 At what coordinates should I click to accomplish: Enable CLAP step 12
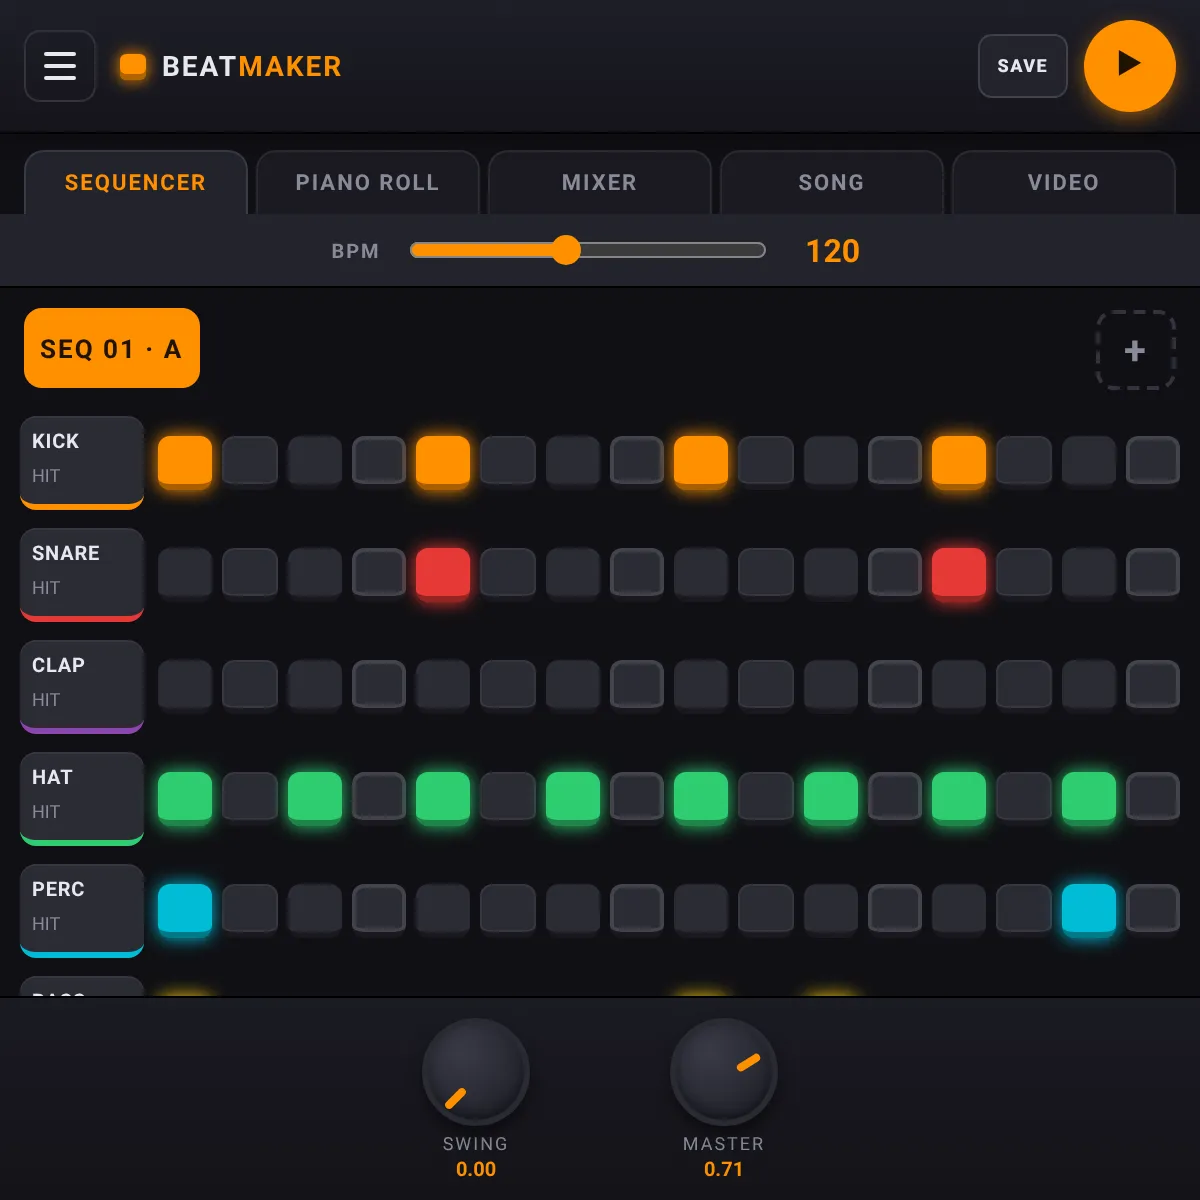click(x=895, y=684)
